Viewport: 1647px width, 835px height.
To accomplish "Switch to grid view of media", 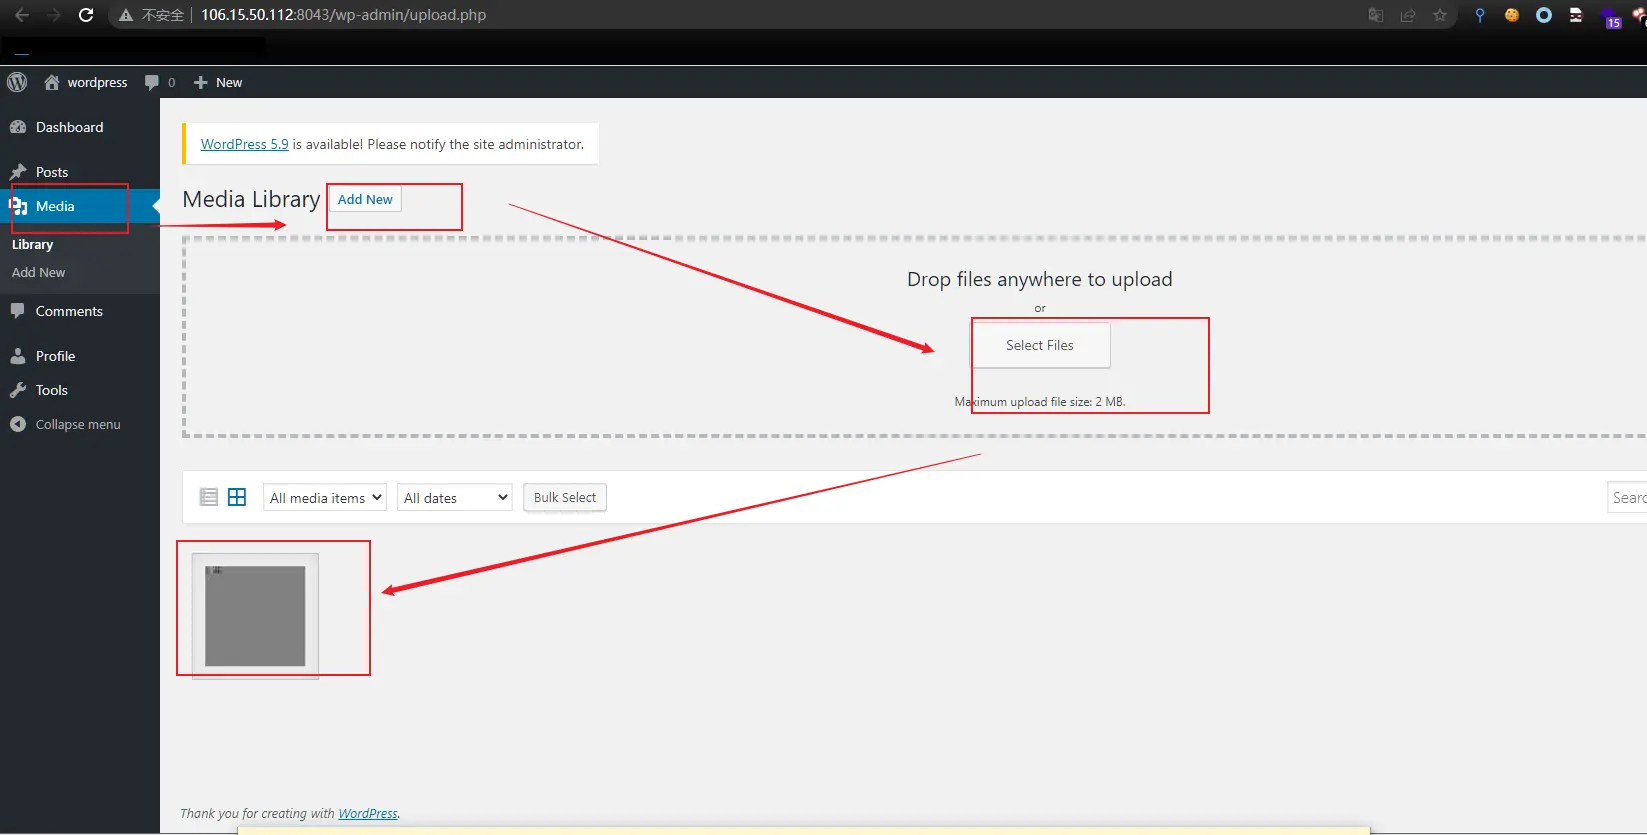I will tap(237, 497).
